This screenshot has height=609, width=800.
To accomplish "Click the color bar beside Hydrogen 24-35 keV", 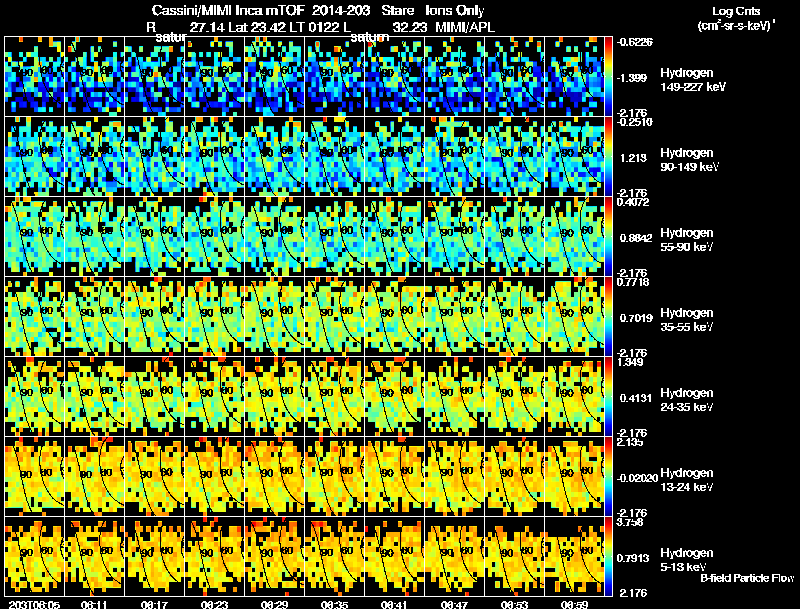I will click(x=608, y=397).
